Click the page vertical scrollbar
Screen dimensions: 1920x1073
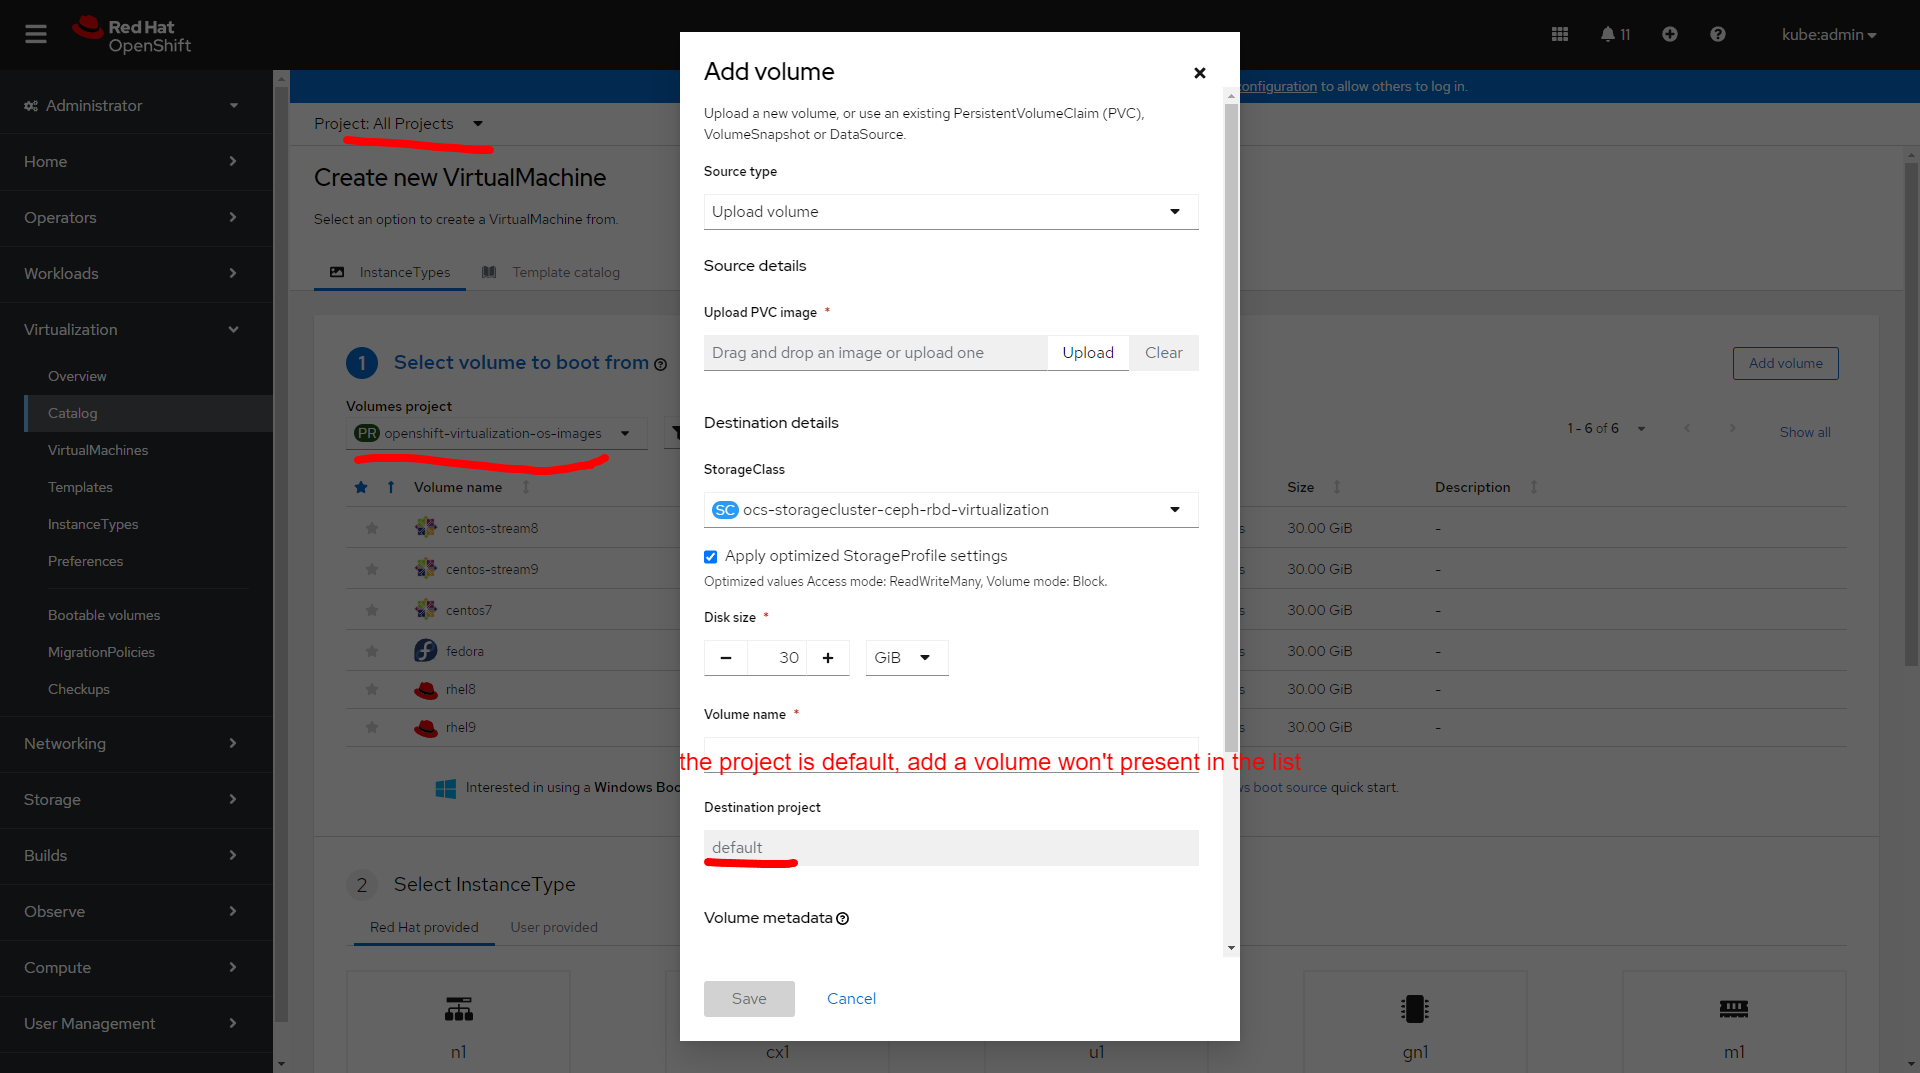pyautogui.click(x=1911, y=412)
